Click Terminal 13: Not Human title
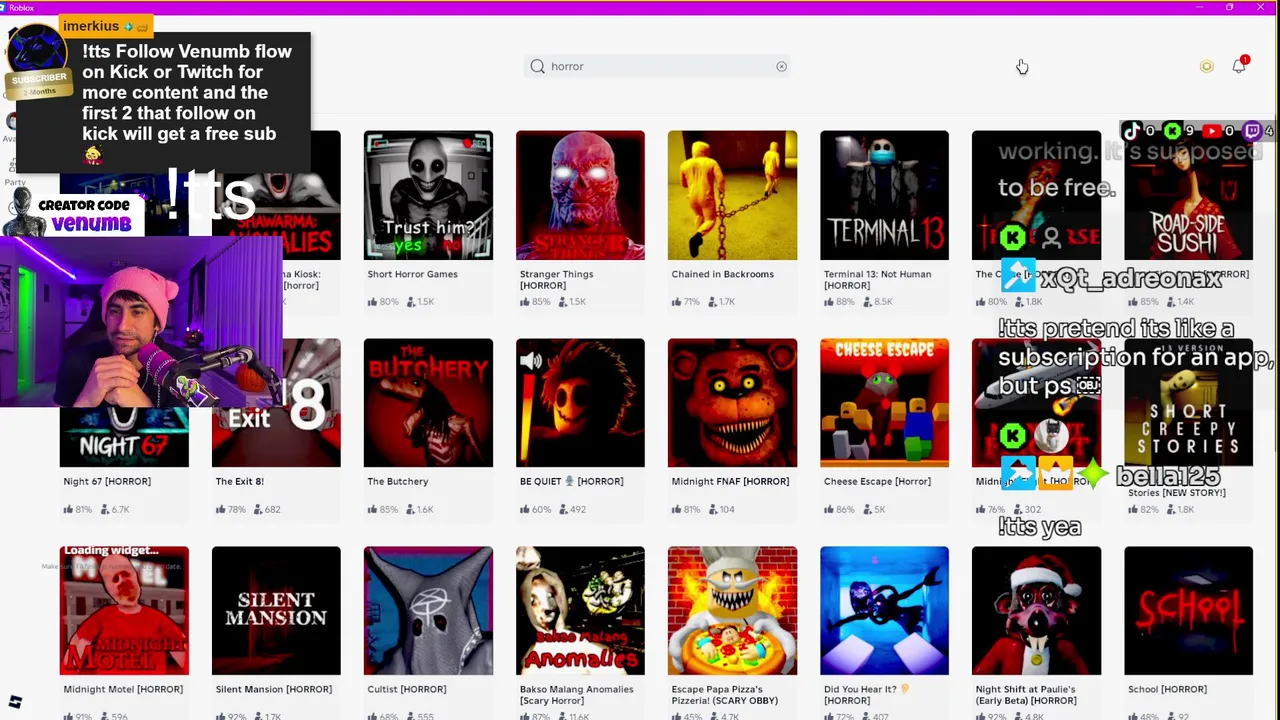The image size is (1280, 720). tap(877, 279)
